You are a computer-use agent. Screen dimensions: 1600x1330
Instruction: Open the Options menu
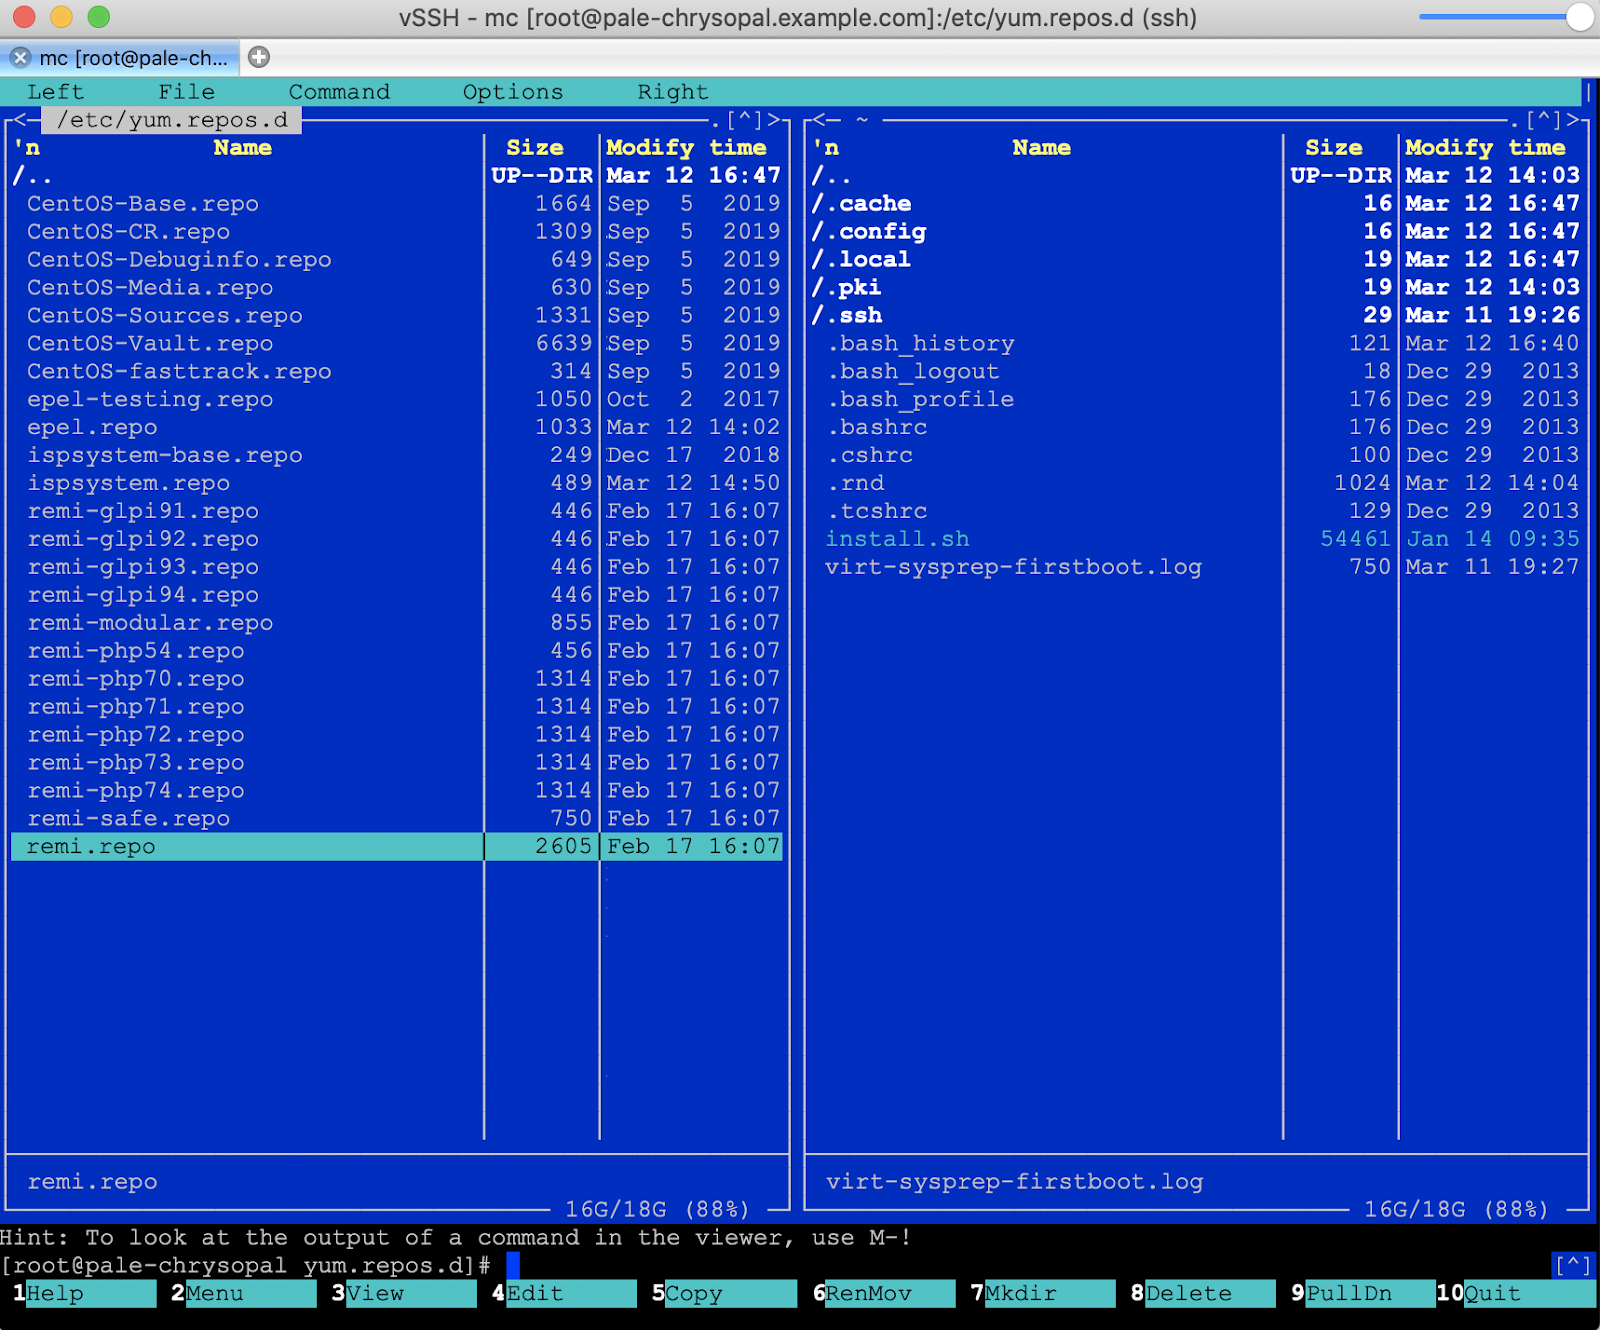pos(513,92)
